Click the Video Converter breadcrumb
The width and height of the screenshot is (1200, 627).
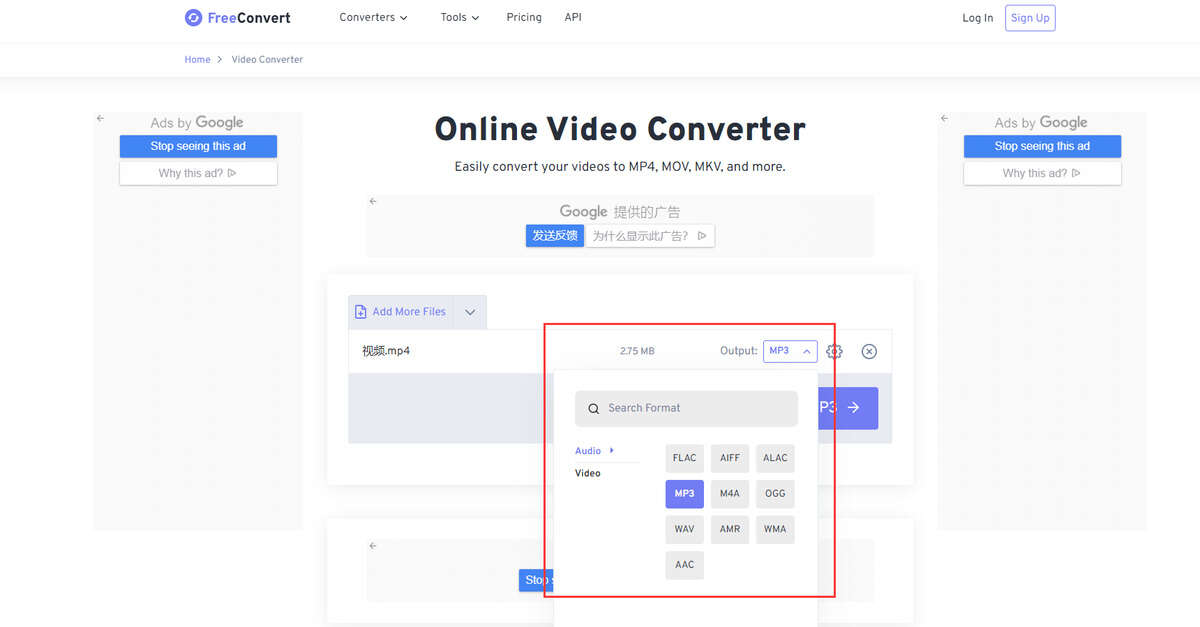[x=267, y=60]
